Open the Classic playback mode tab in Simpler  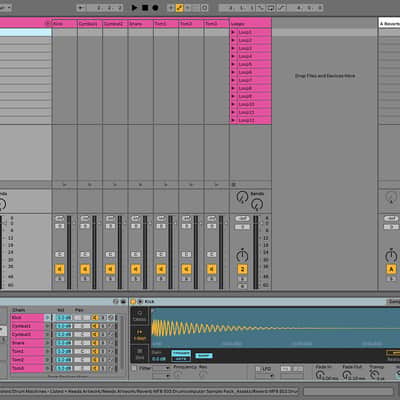(140, 315)
